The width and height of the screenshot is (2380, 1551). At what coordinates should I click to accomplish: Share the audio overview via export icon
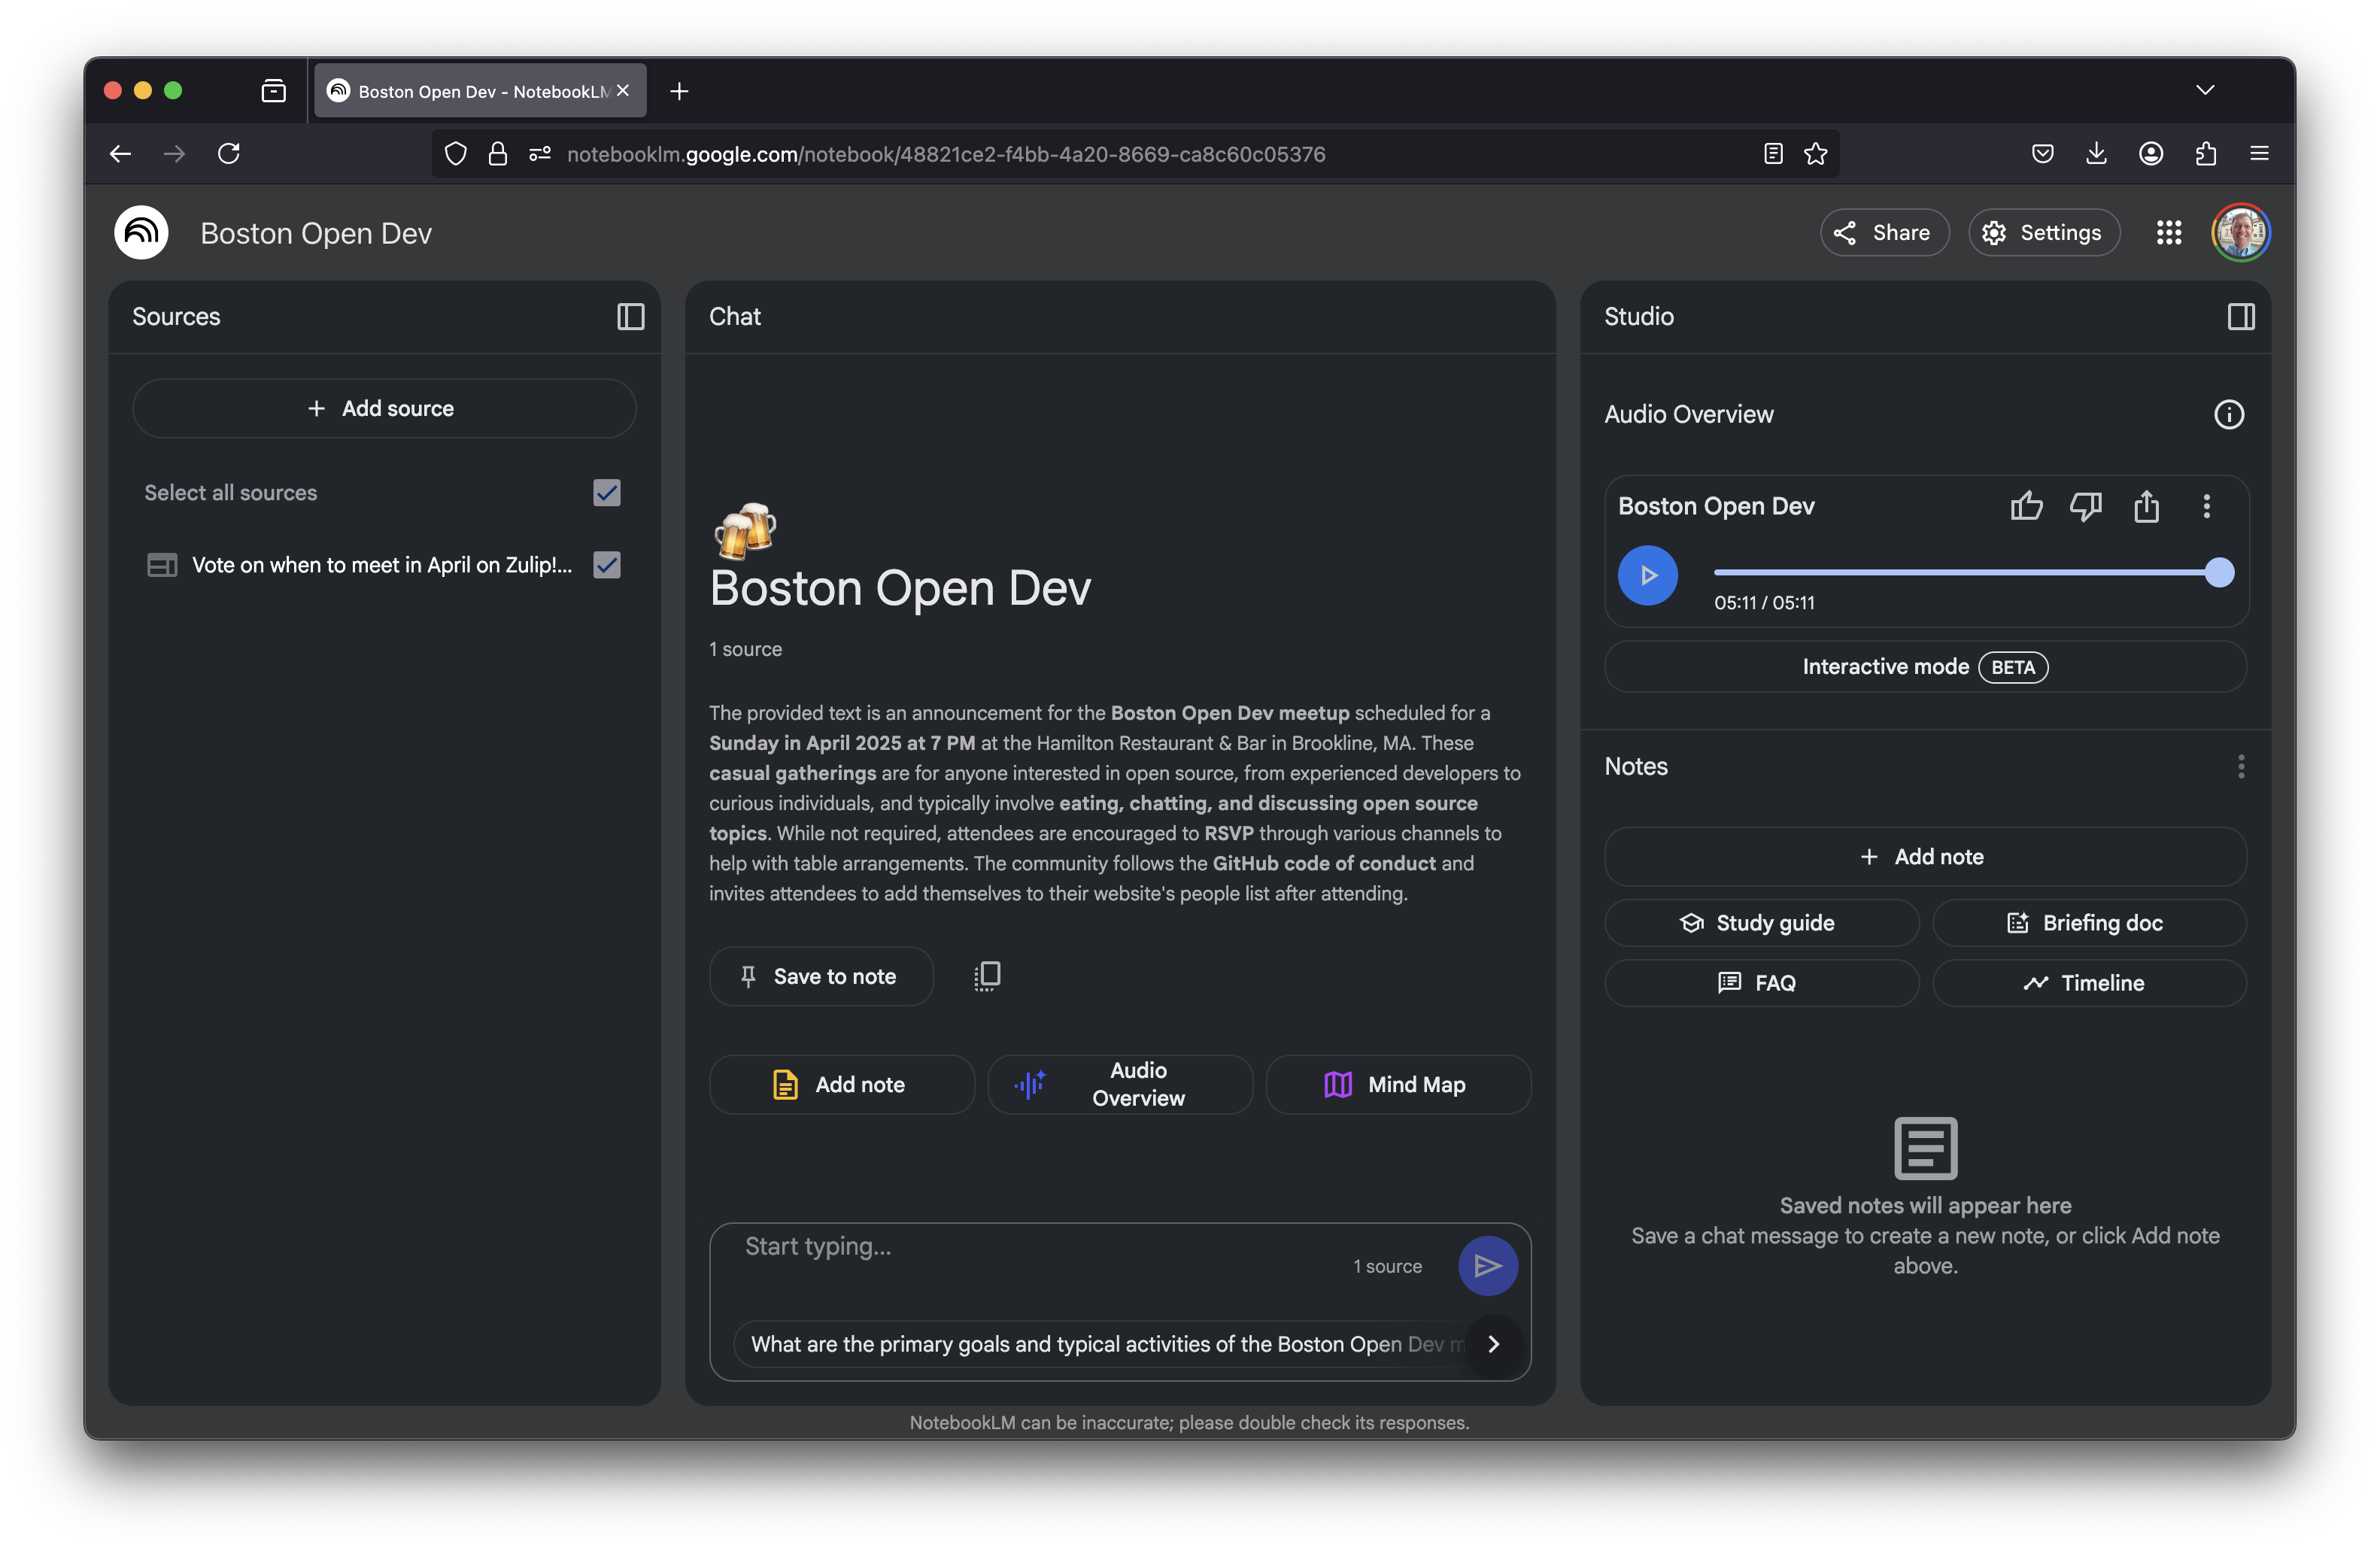point(2146,506)
